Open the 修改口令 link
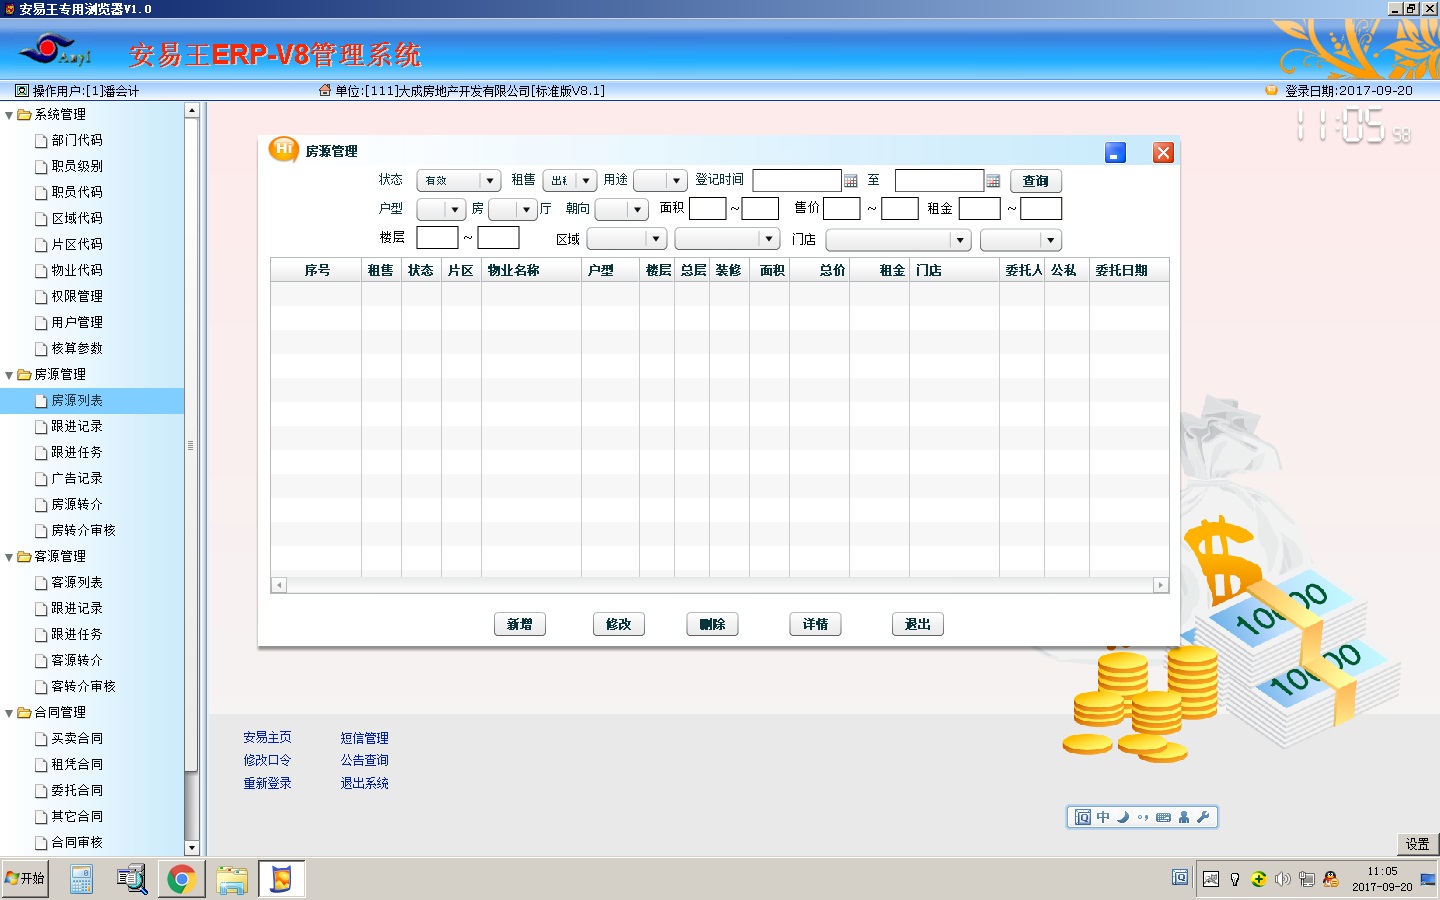1440x900 pixels. point(267,760)
